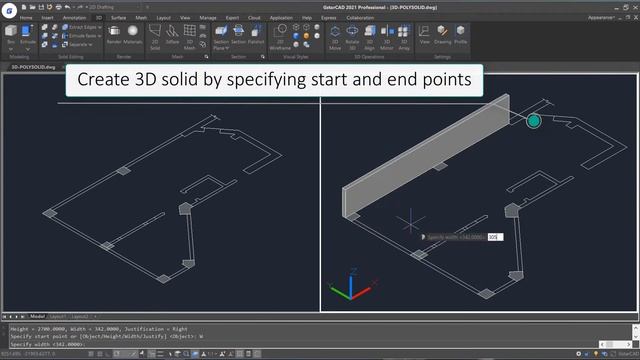Image resolution: width=640 pixels, height=360 pixels.
Task: Select the Box modeling tool
Action: [11, 34]
